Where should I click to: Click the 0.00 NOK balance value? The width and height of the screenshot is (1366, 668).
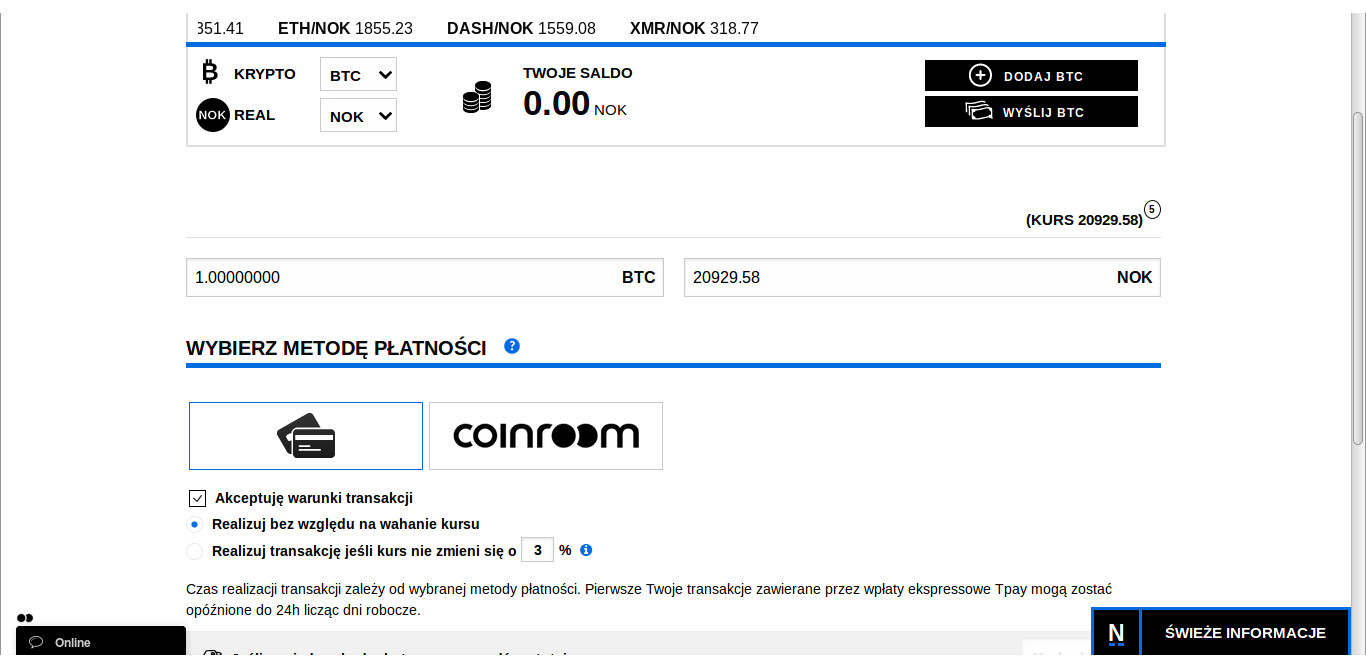pos(575,104)
